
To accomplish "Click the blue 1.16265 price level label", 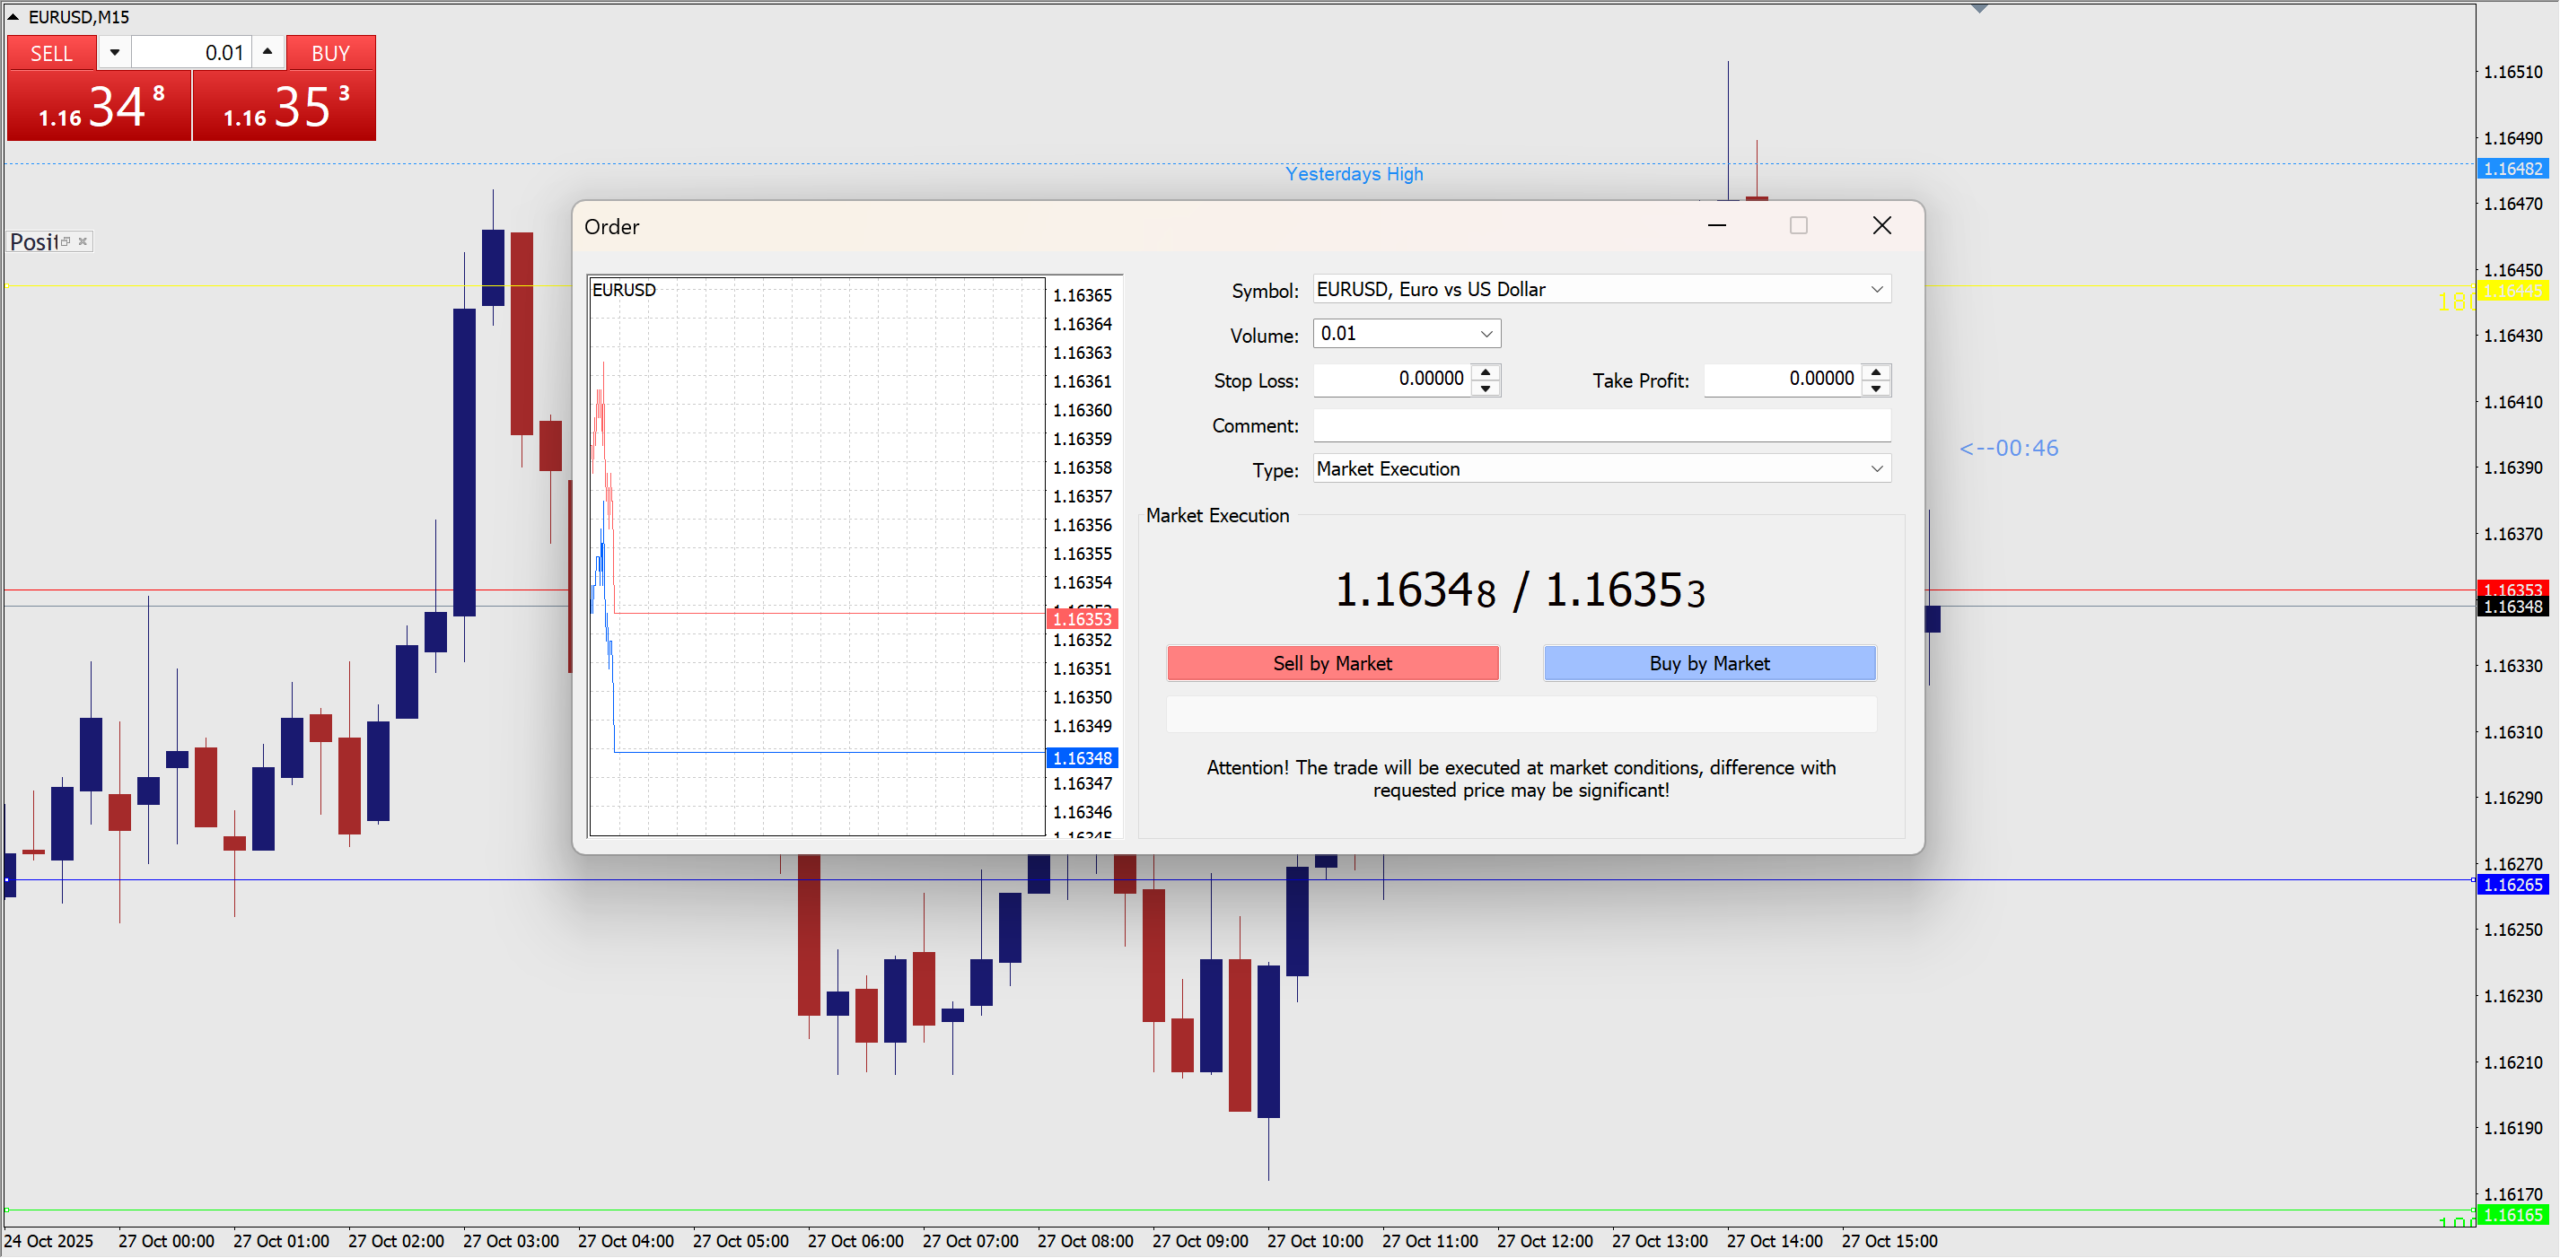I will click(x=2512, y=885).
